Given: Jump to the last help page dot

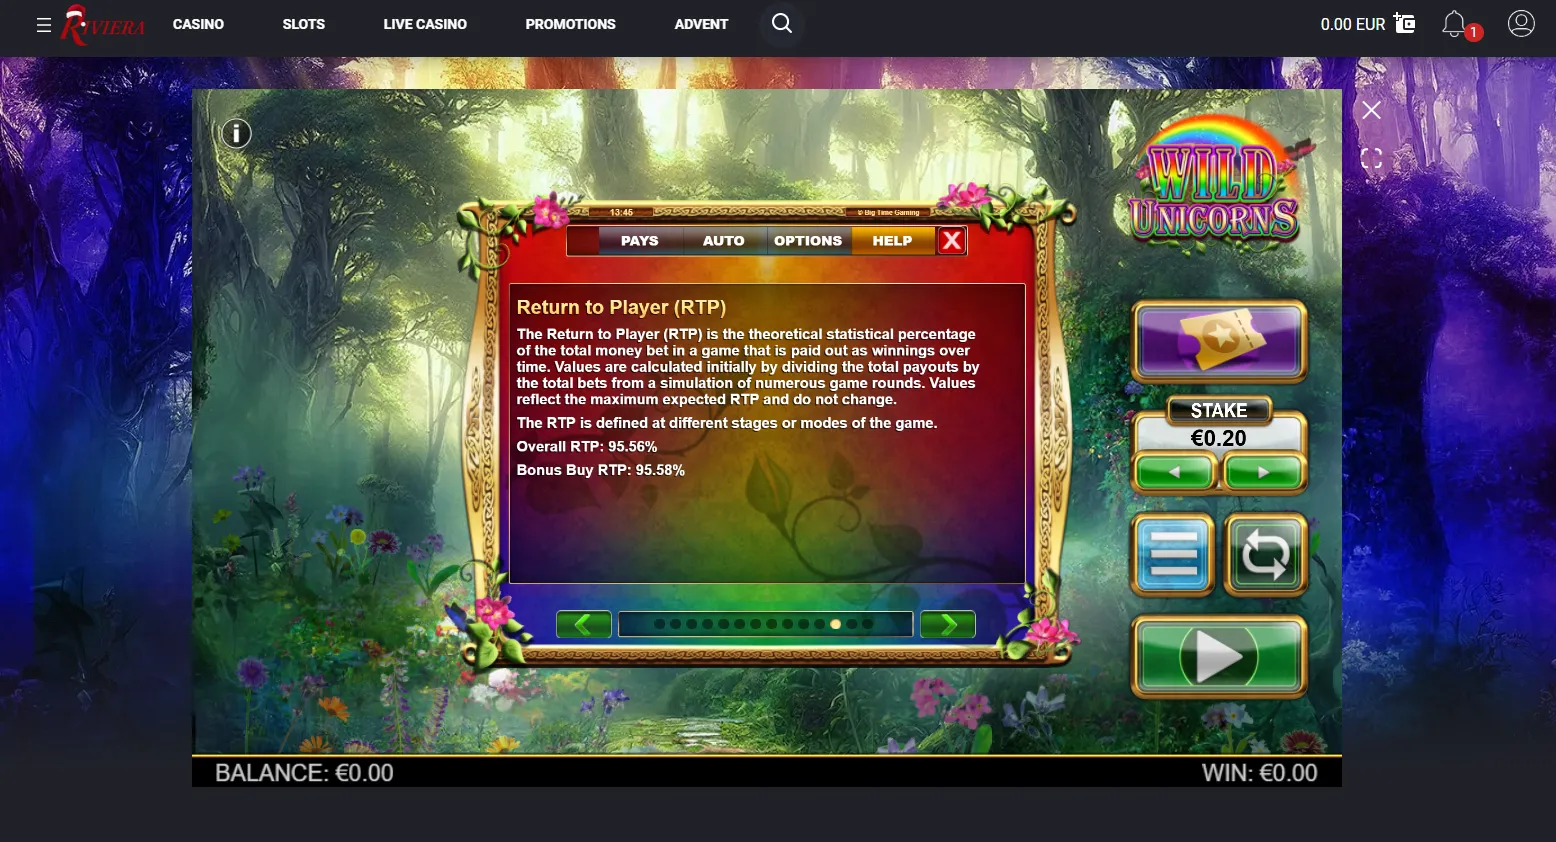Looking at the screenshot, I should (868, 624).
